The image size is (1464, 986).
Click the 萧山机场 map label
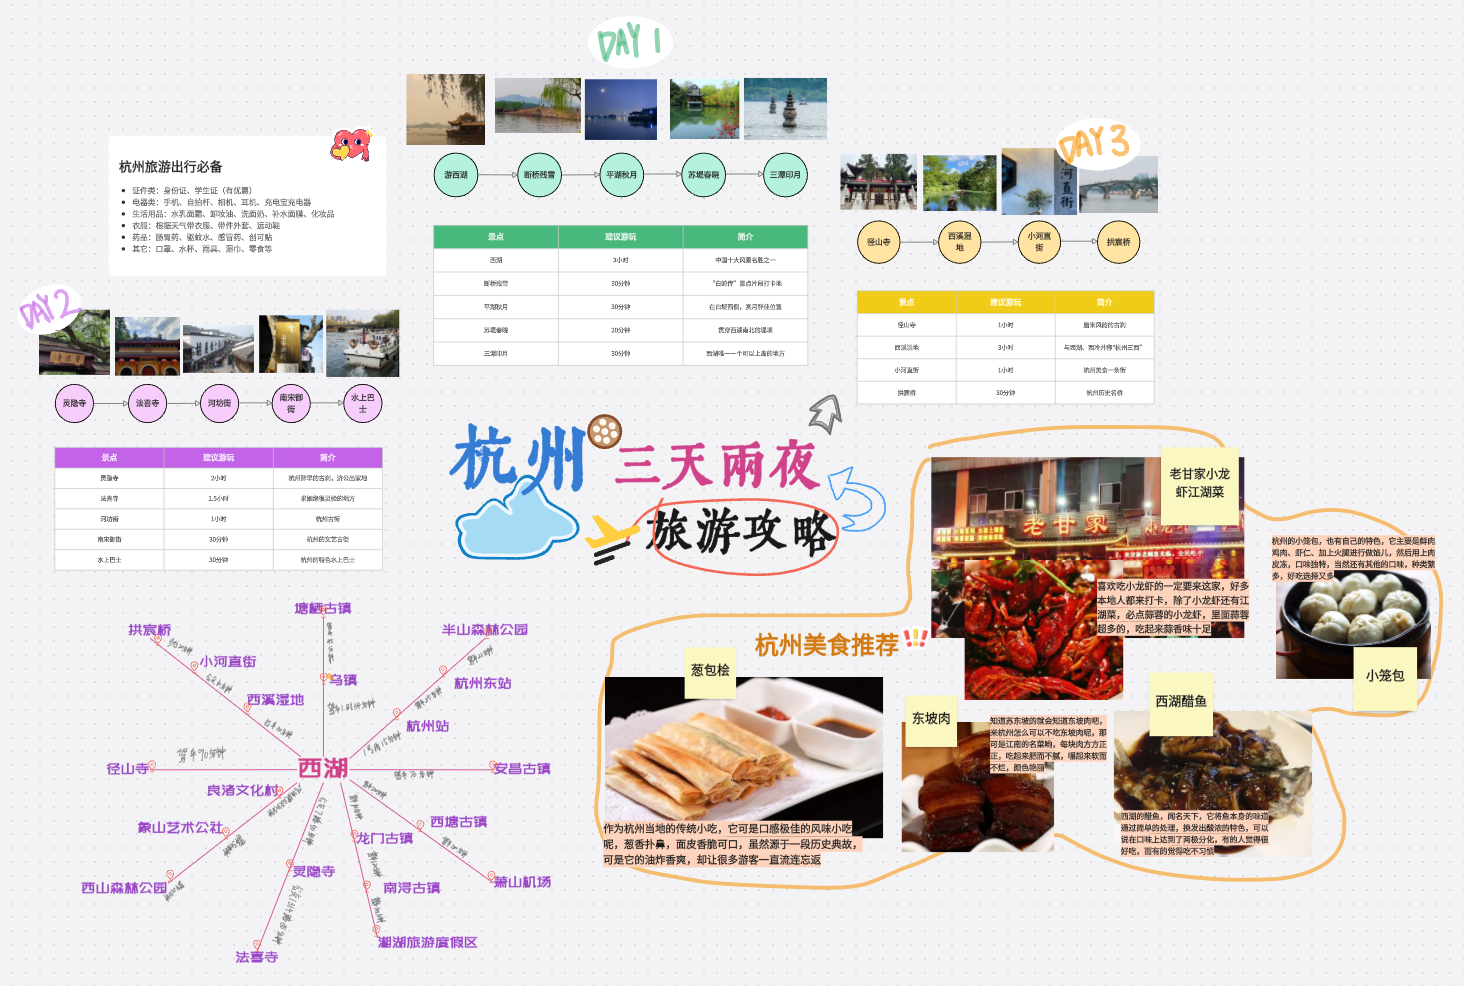[x=523, y=882]
